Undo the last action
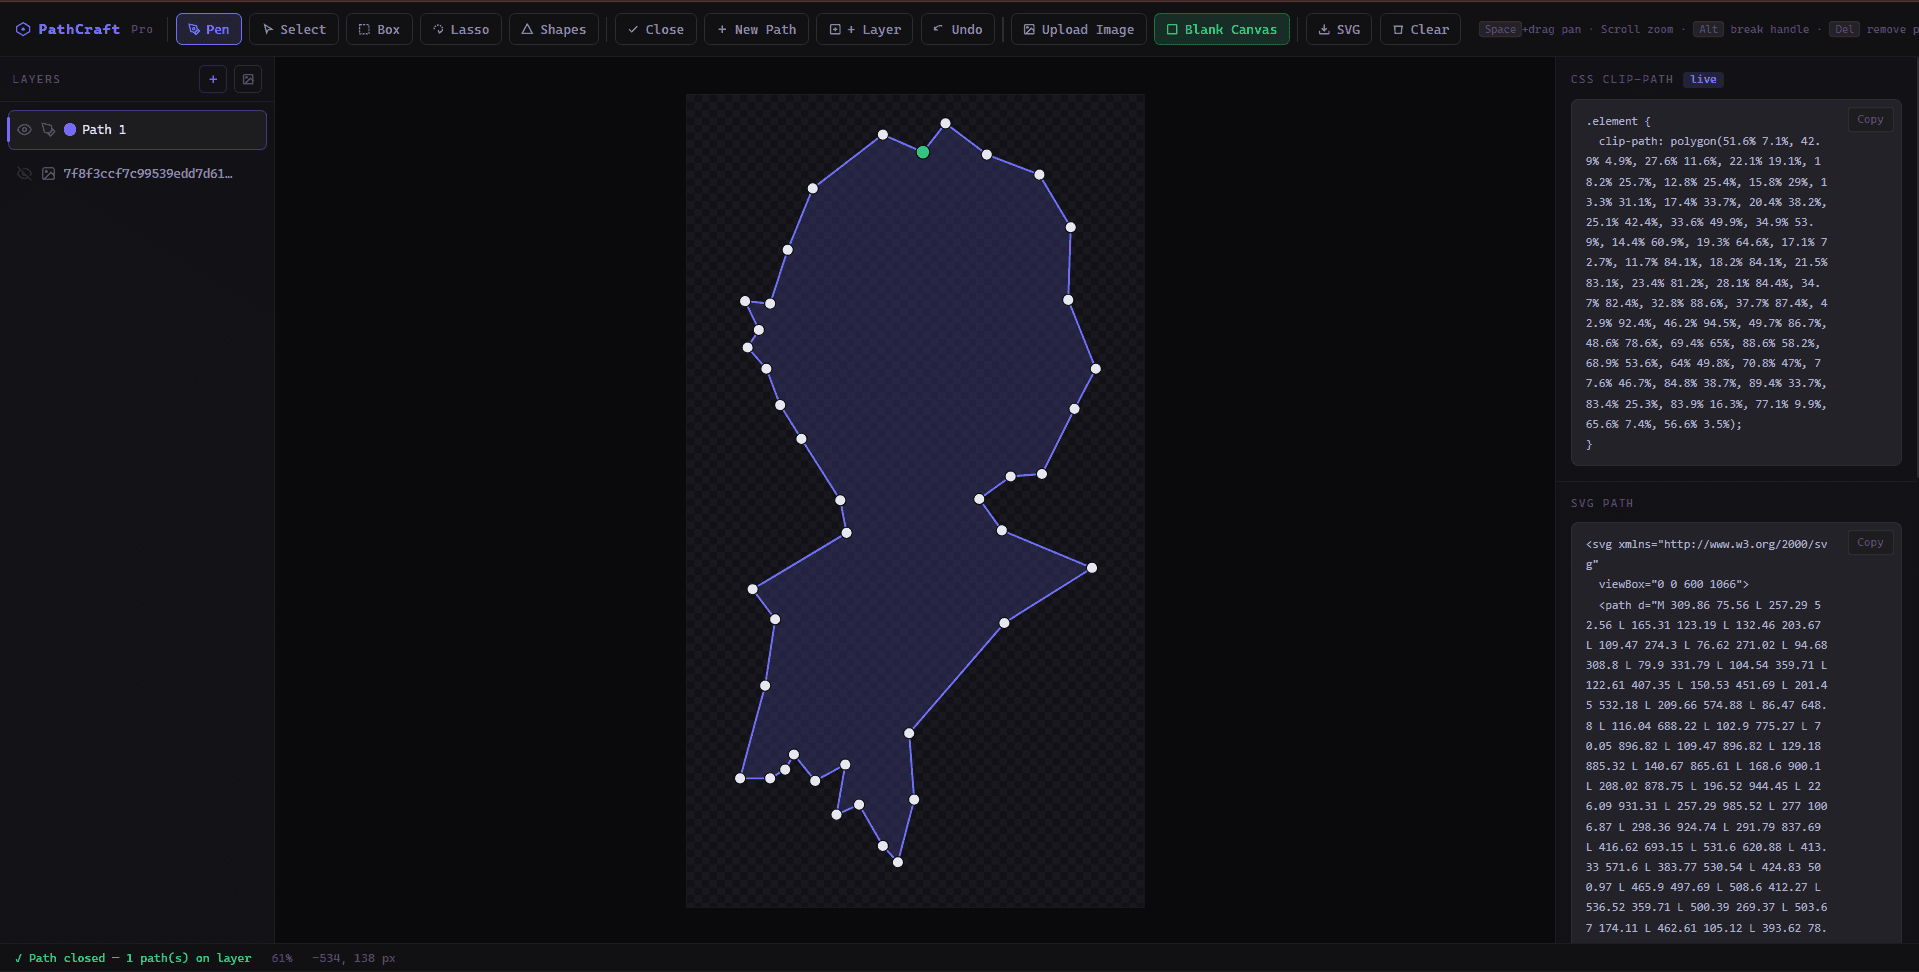The width and height of the screenshot is (1919, 972). 958,29
